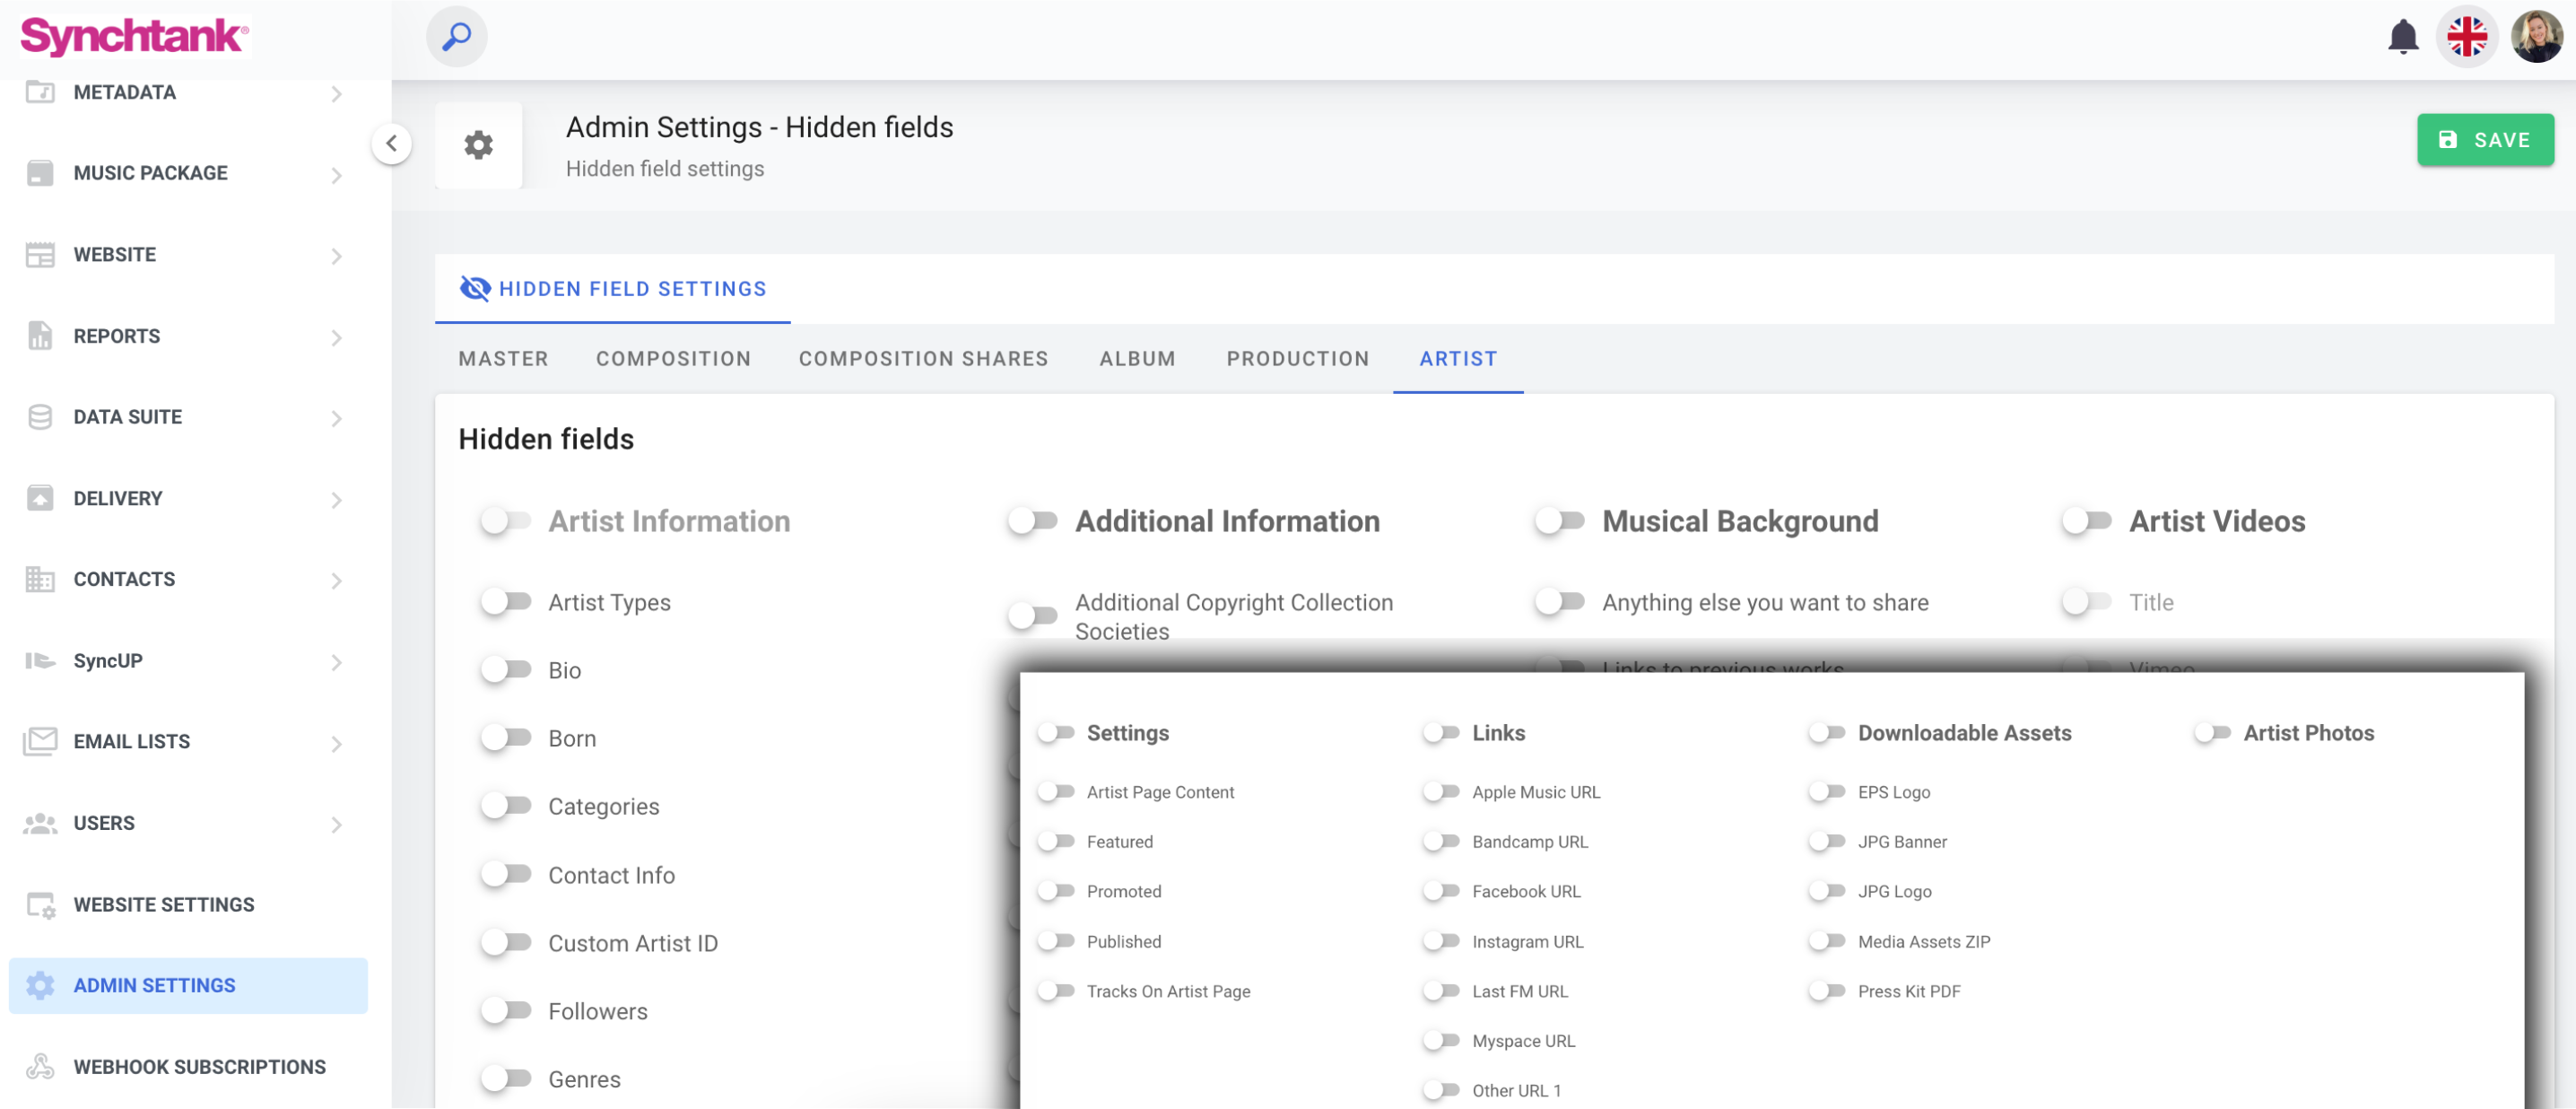Switch to the Composition Shares tab
2576x1109 pixels.
tap(922, 358)
